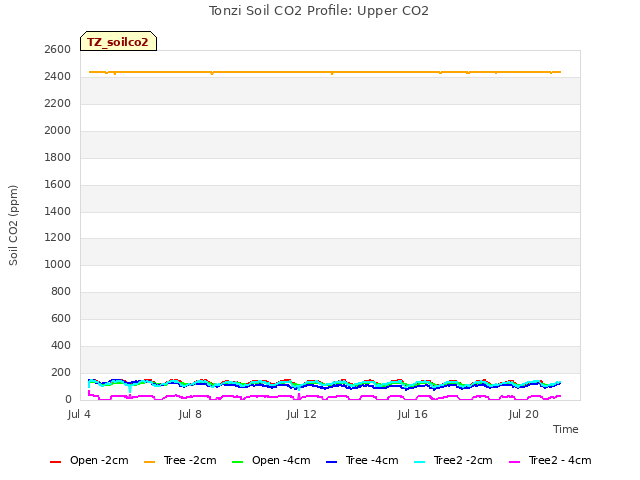Click the orange line near 2400 ppm
The height and width of the screenshot is (480, 640).
coord(325,72)
